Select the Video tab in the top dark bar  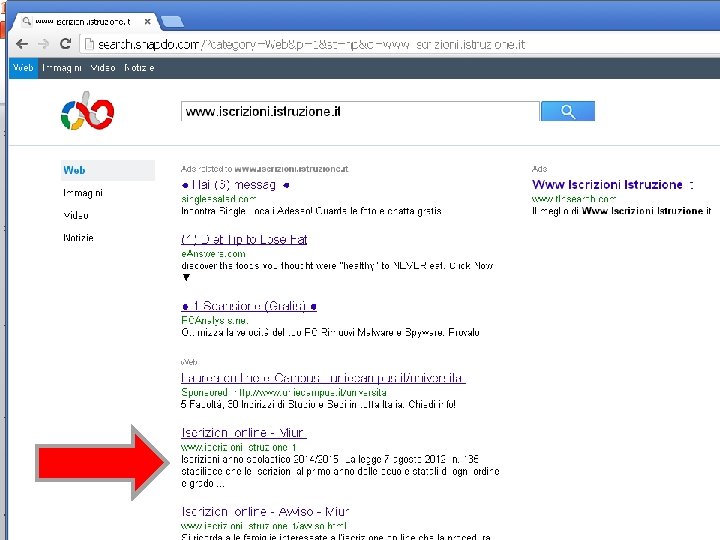coord(103,68)
